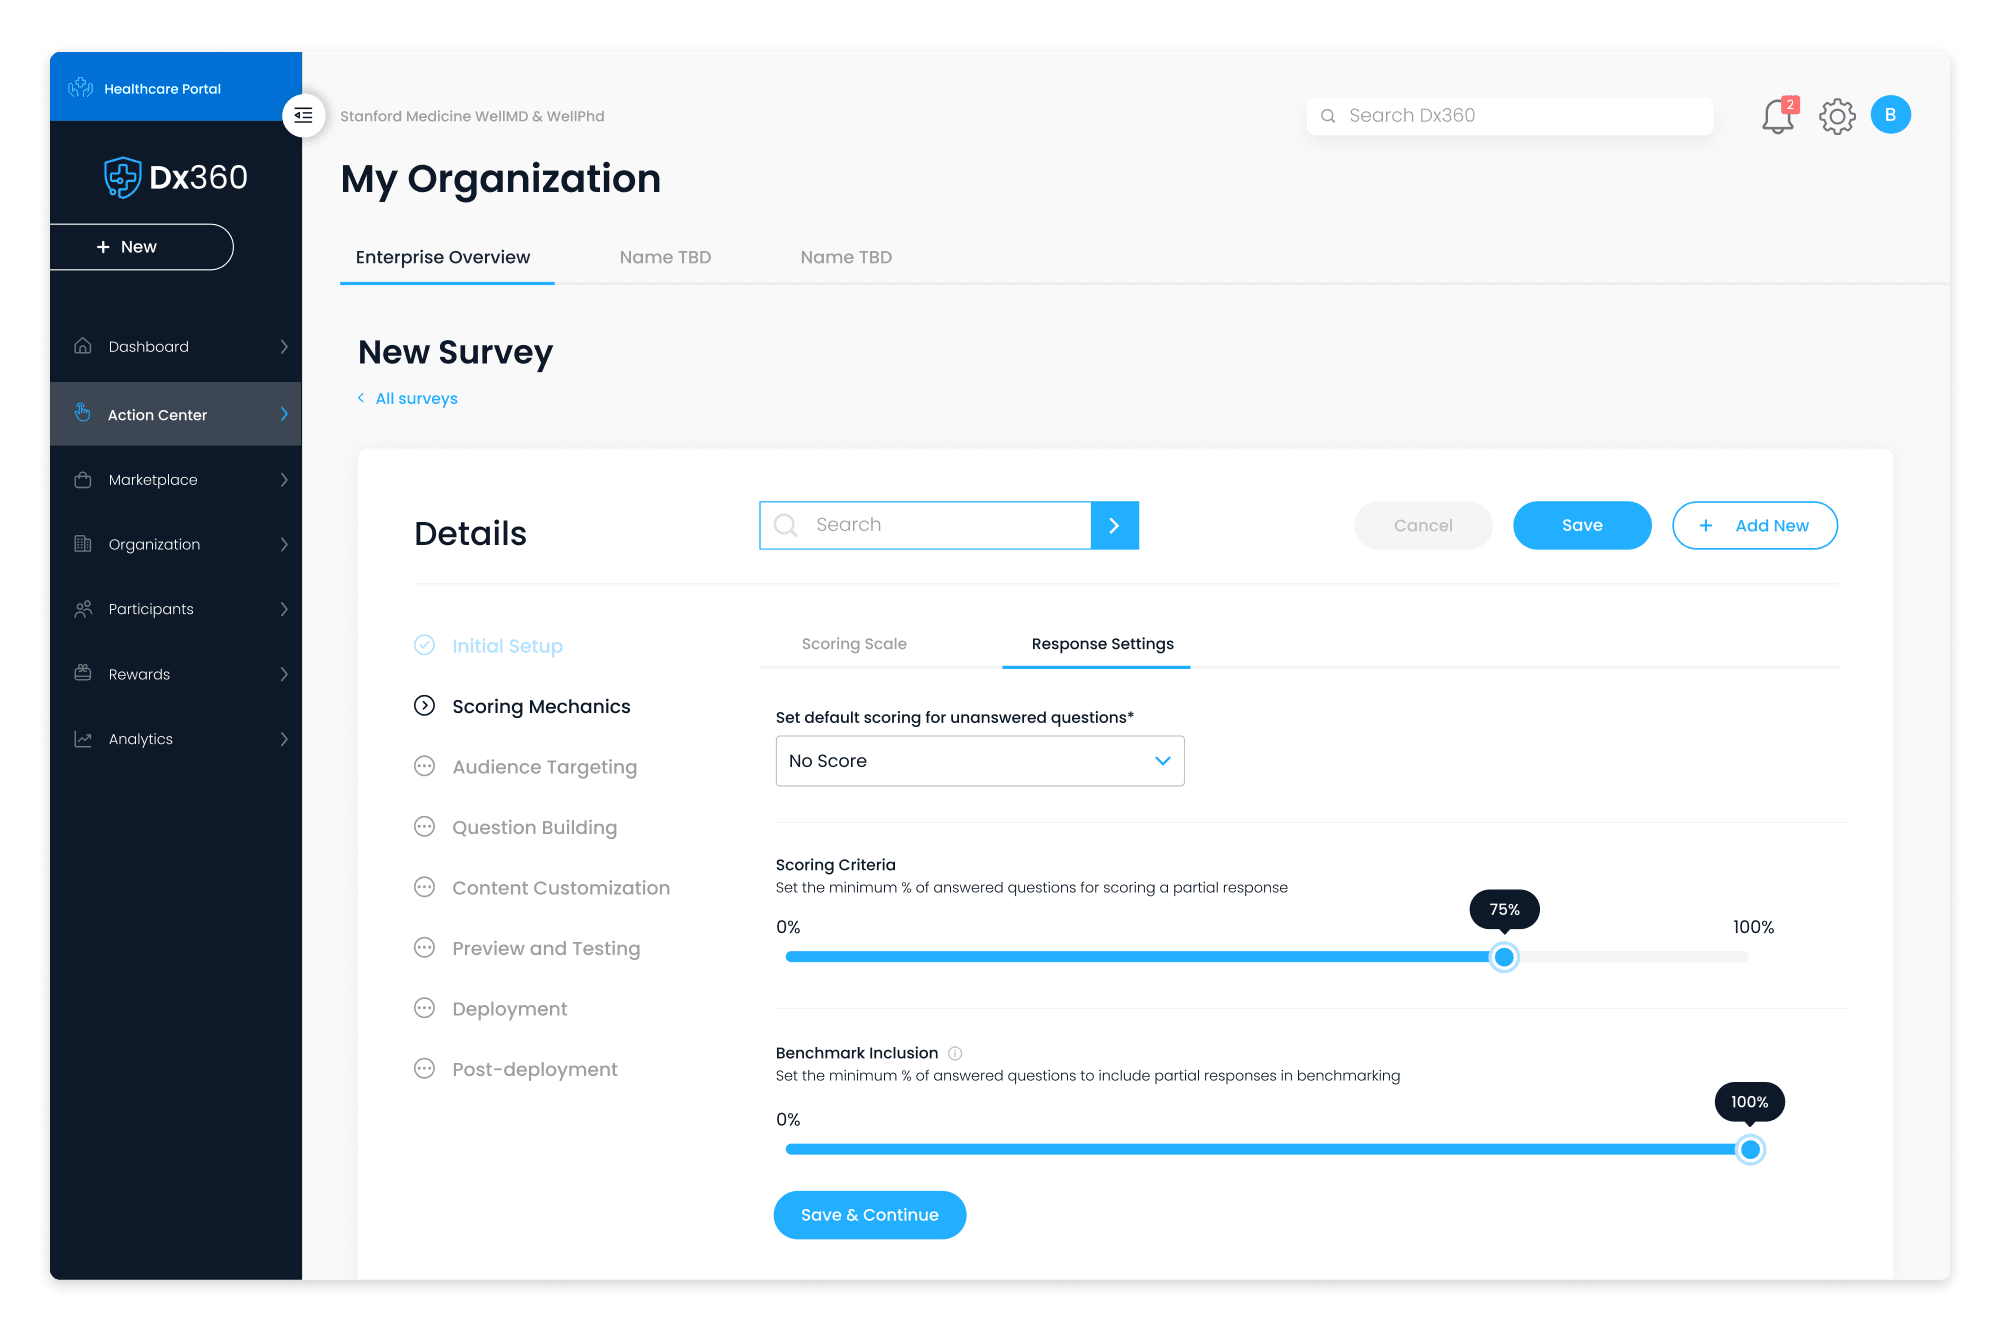Select Question Building step label
Screen dimensions: 2000x1332
[534, 827]
